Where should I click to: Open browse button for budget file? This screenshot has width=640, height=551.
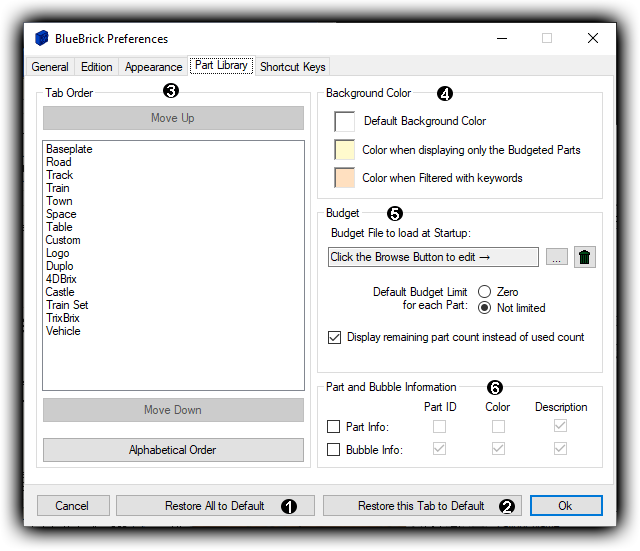pyautogui.click(x=557, y=257)
